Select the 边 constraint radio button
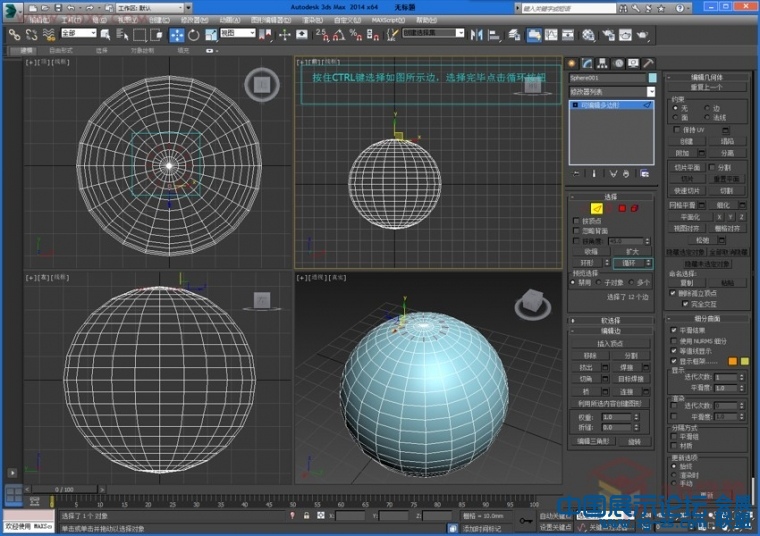 pos(707,108)
